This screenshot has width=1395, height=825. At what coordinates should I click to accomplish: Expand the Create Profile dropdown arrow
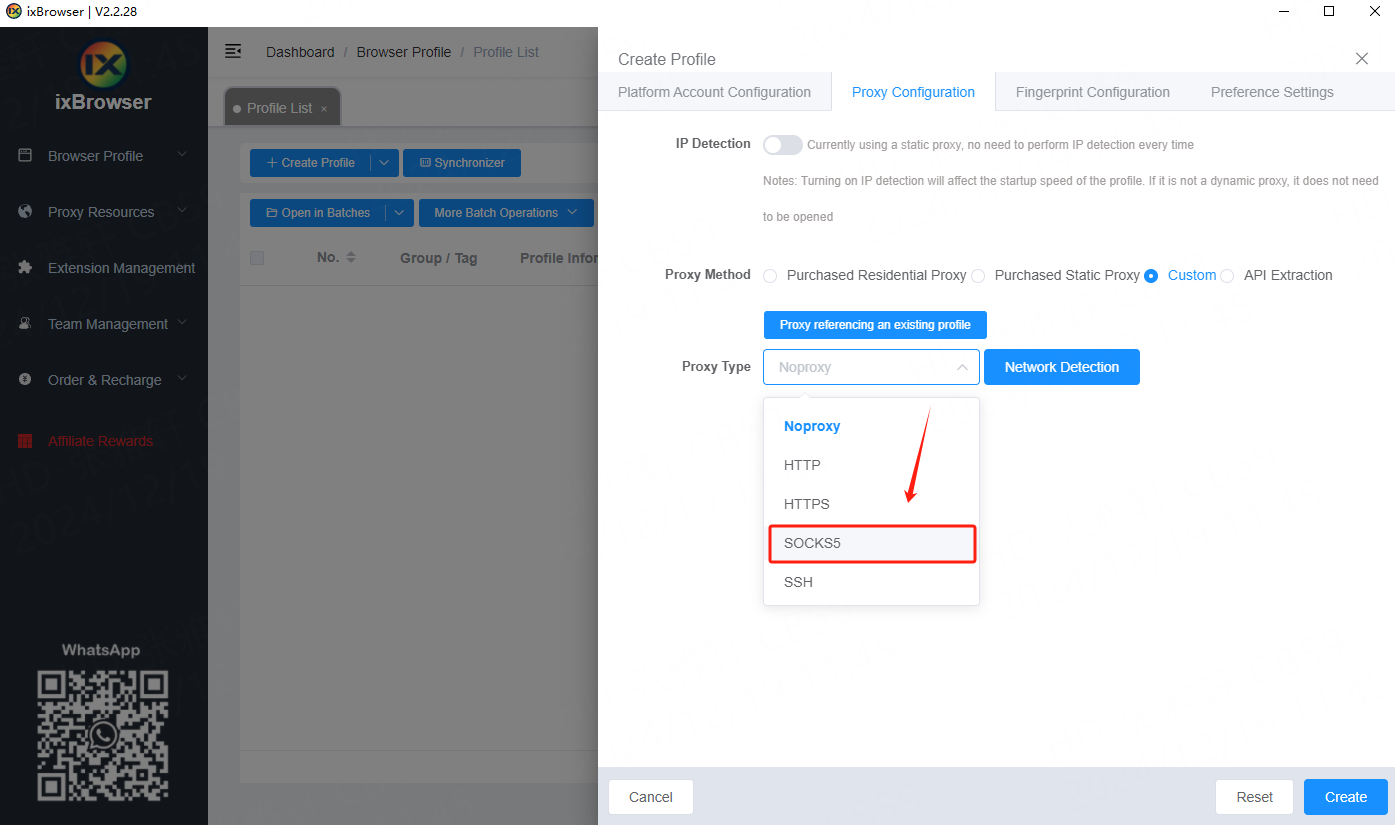[x=385, y=163]
